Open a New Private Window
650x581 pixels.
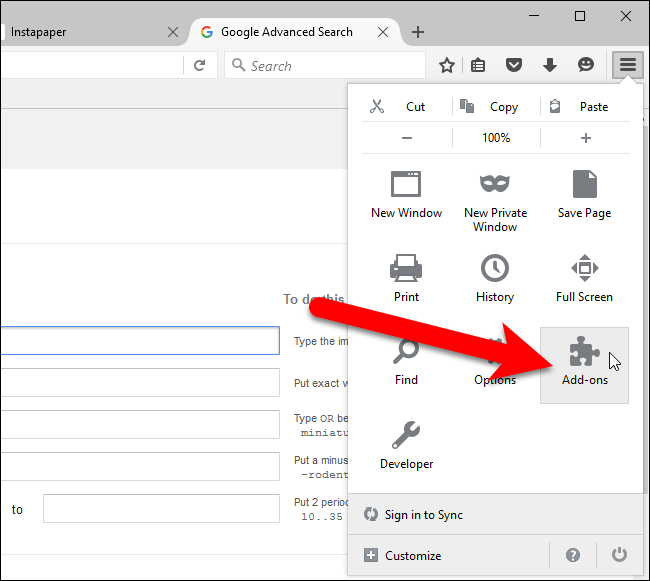(x=495, y=202)
